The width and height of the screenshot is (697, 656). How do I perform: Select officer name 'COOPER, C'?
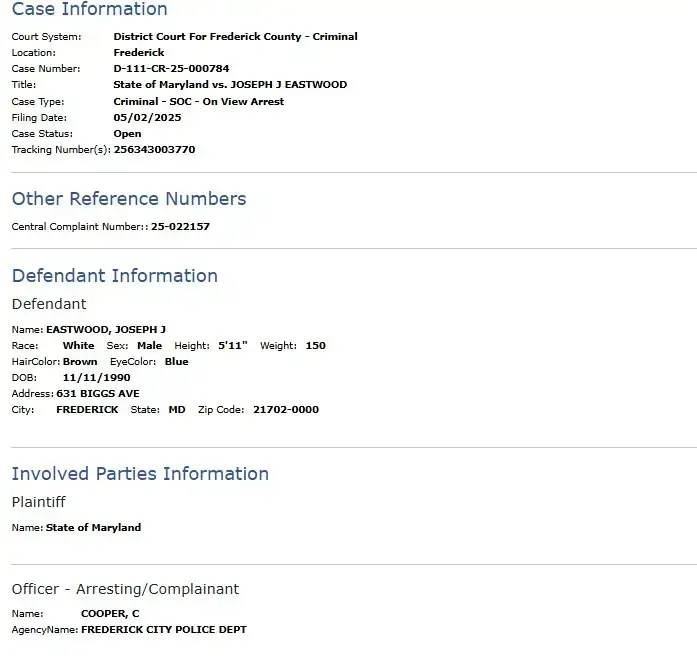[110, 613]
